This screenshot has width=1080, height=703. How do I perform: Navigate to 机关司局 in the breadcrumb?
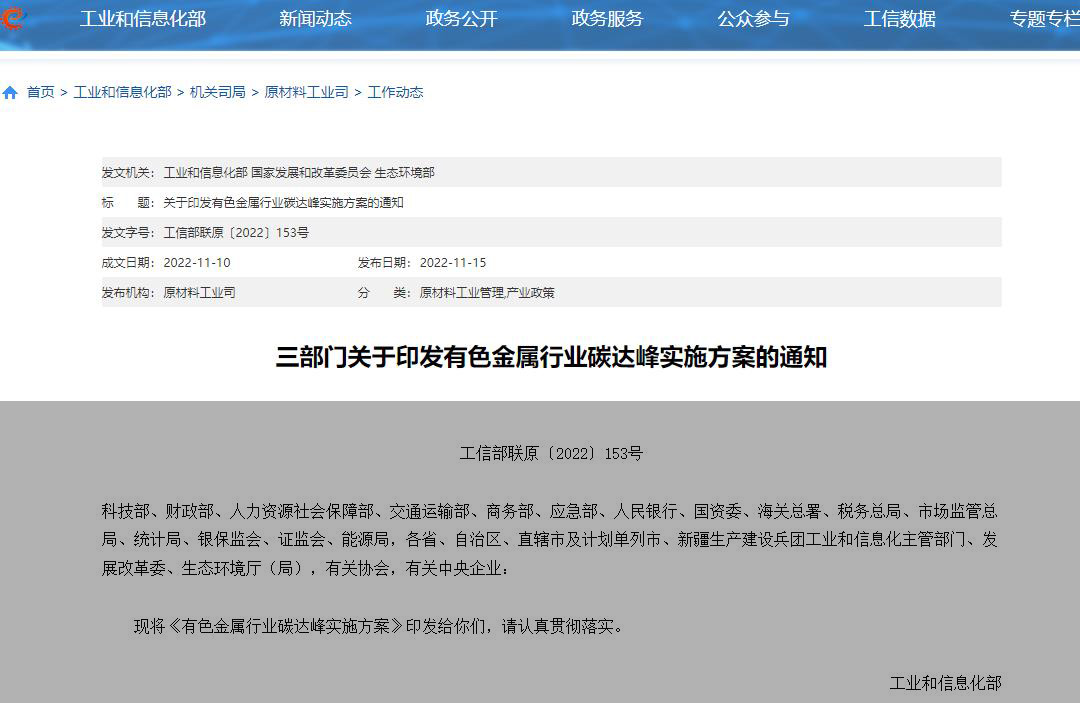(217, 92)
